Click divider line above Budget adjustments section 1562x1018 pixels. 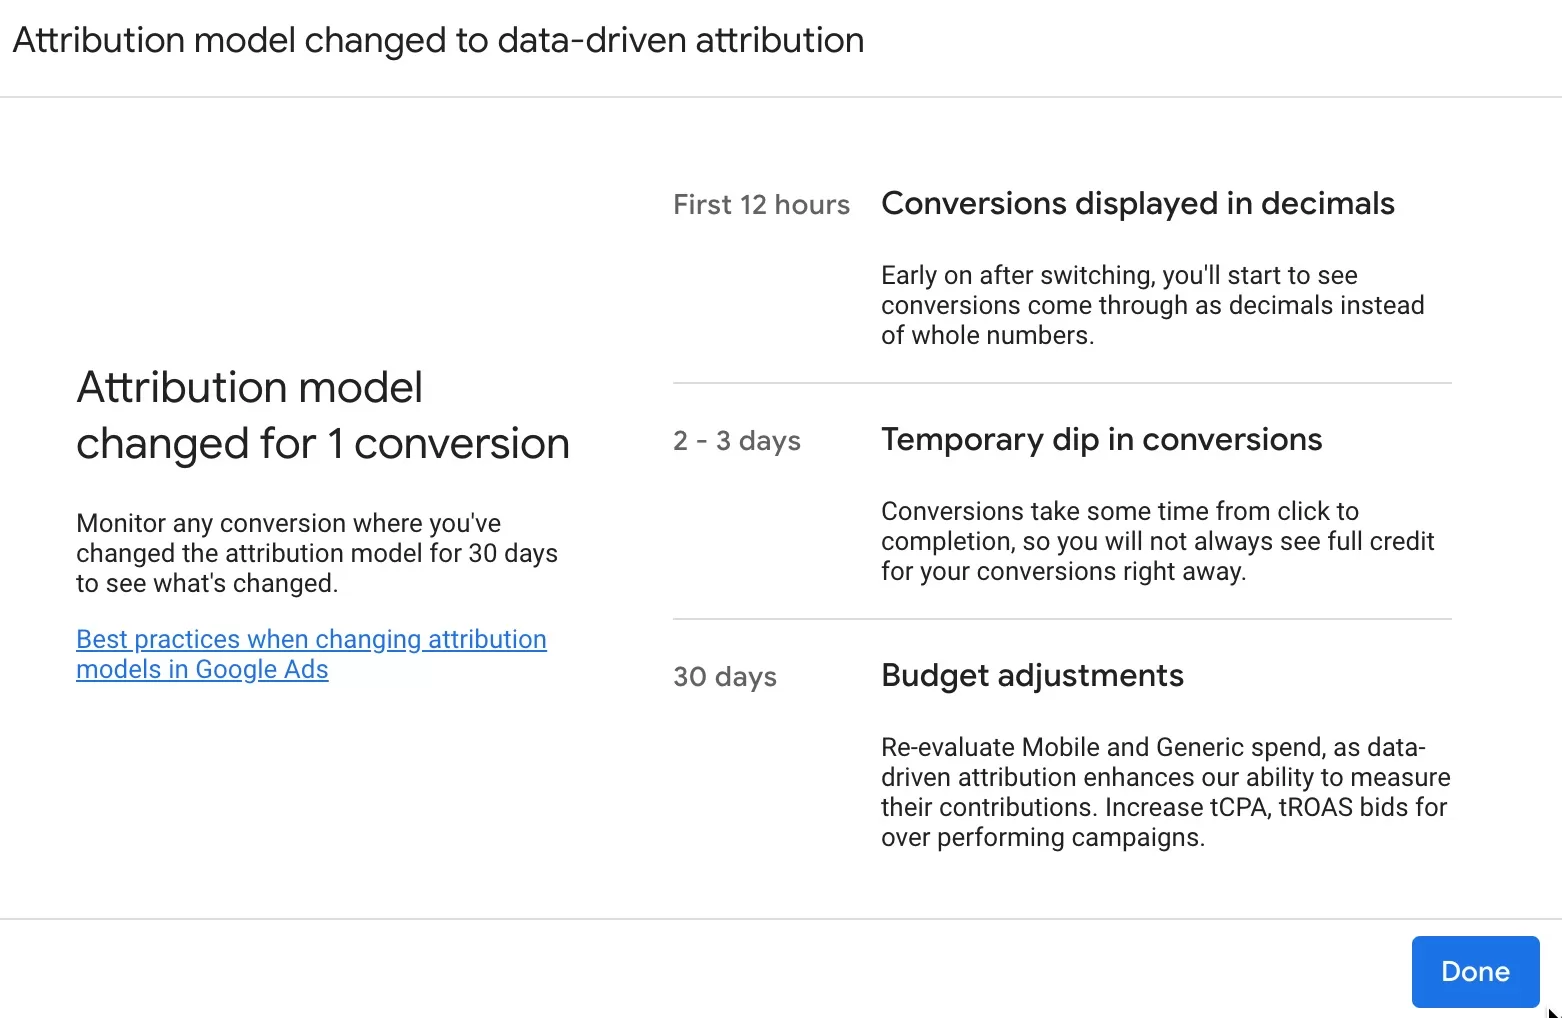1062,619
